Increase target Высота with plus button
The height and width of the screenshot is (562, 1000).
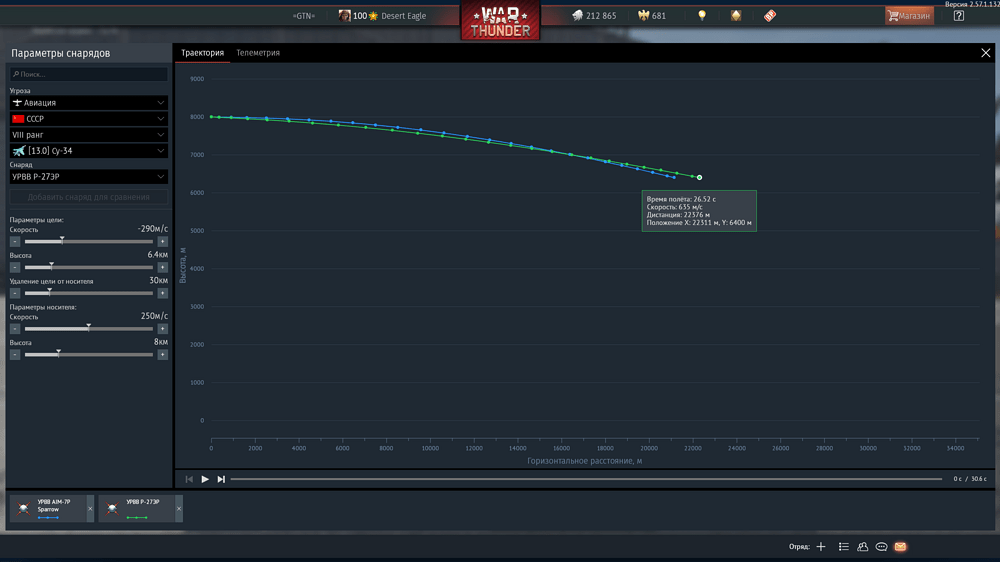click(163, 267)
